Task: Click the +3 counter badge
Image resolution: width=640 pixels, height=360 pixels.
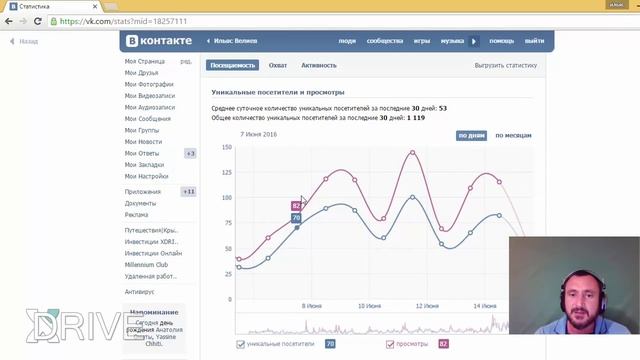Action: point(190,153)
